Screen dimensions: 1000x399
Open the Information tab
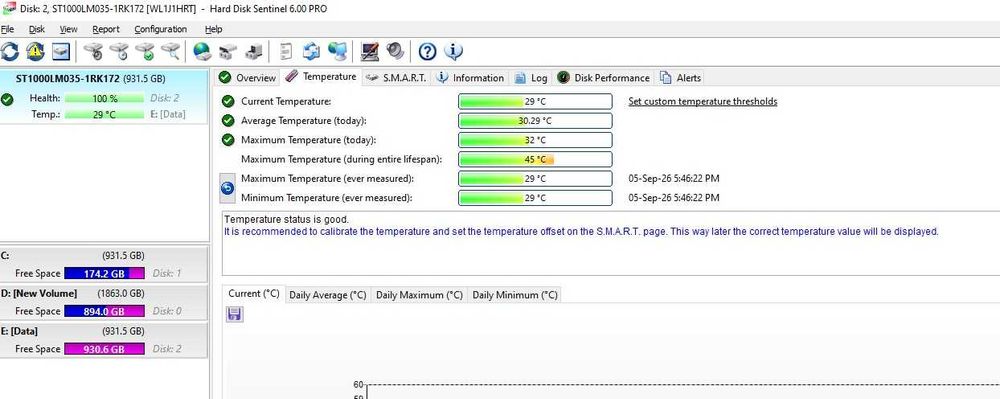pos(471,78)
